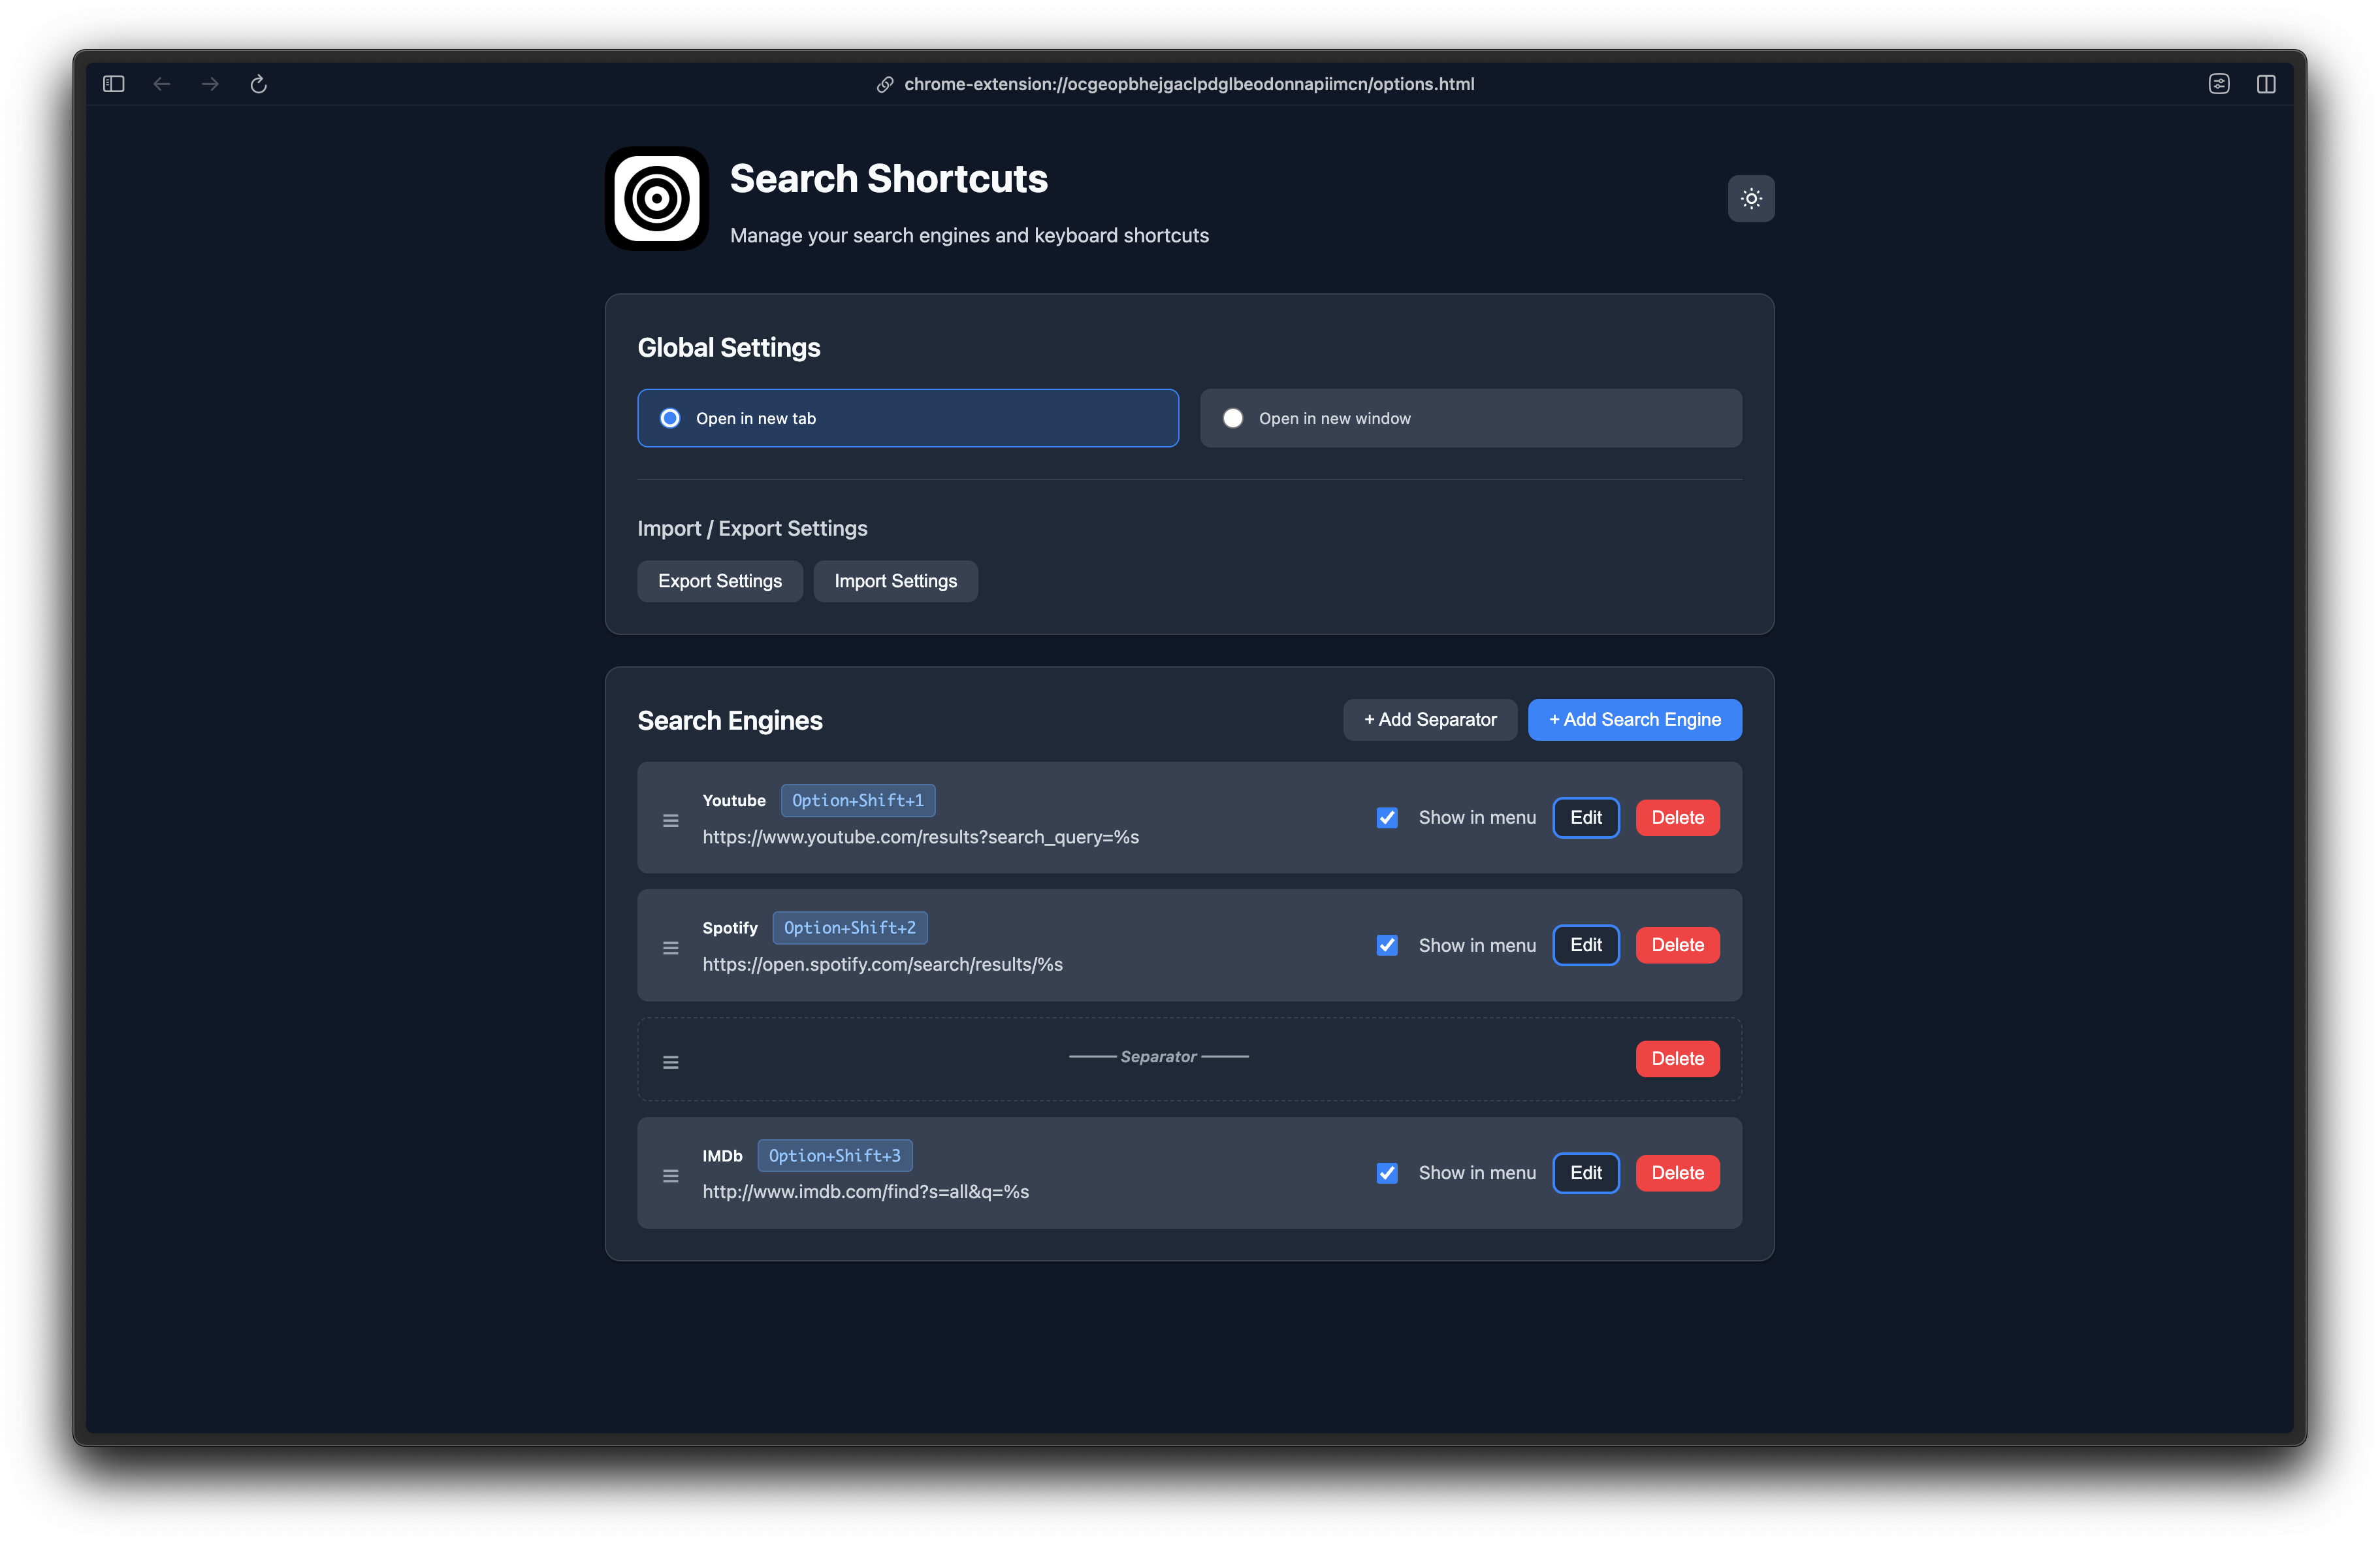
Task: Click the Export Settings button
Action: 720,581
